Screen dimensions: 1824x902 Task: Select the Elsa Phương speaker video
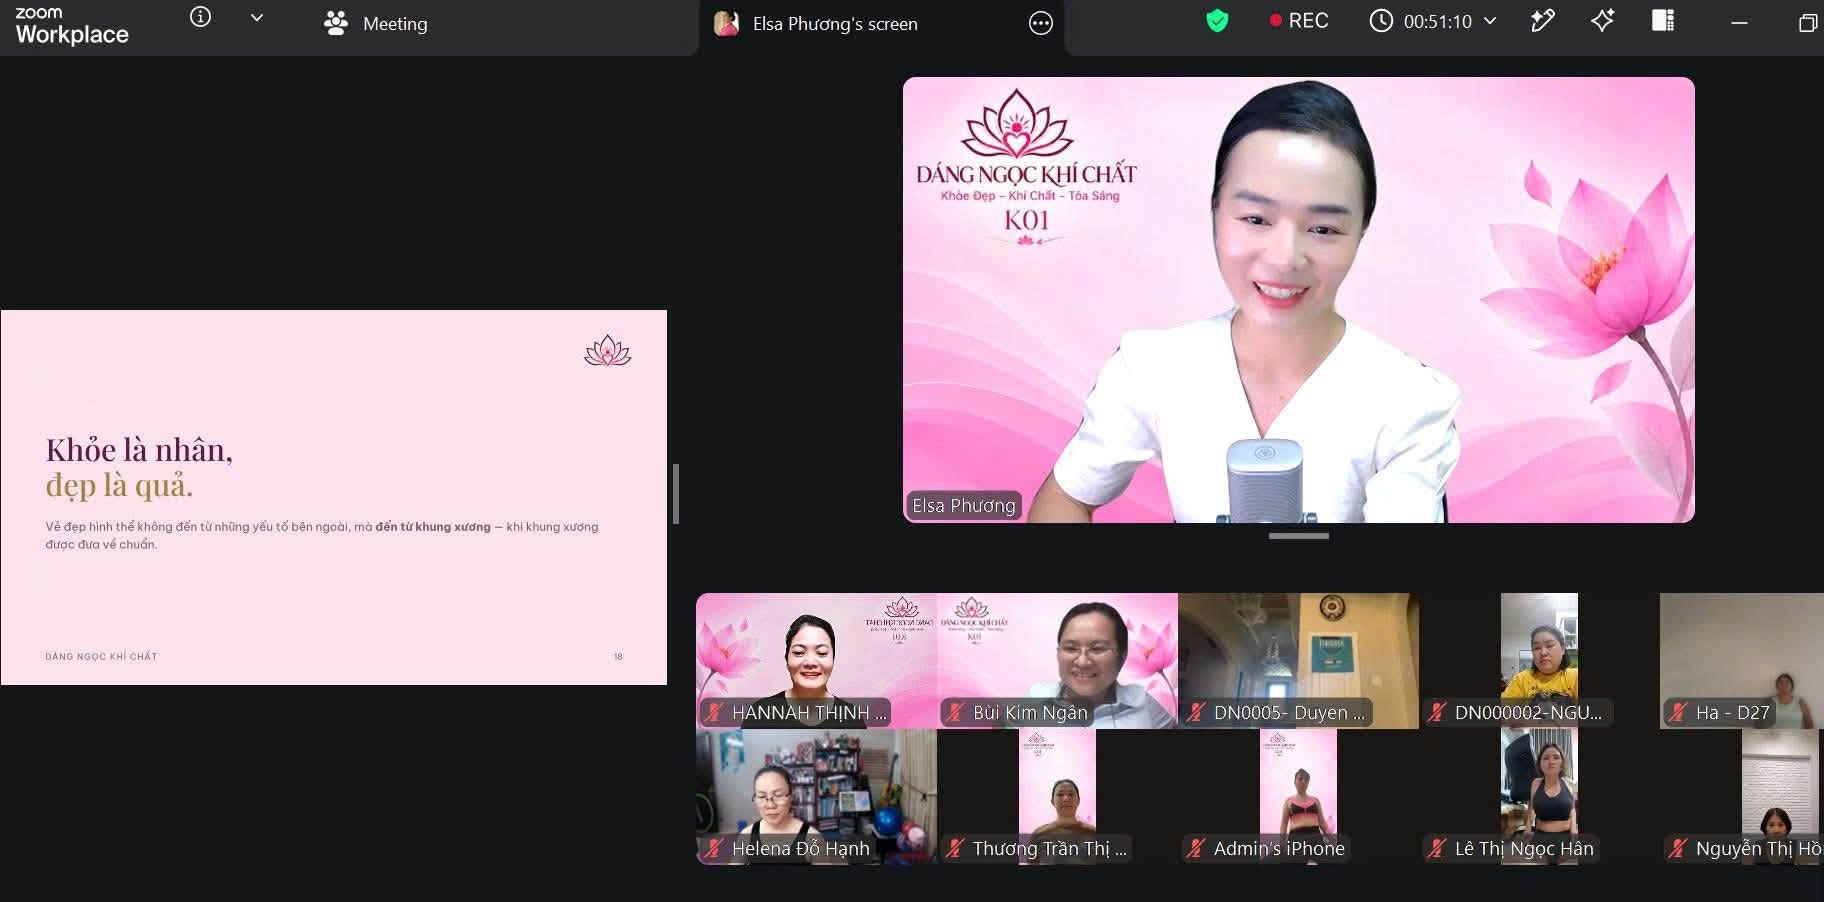coord(1299,300)
